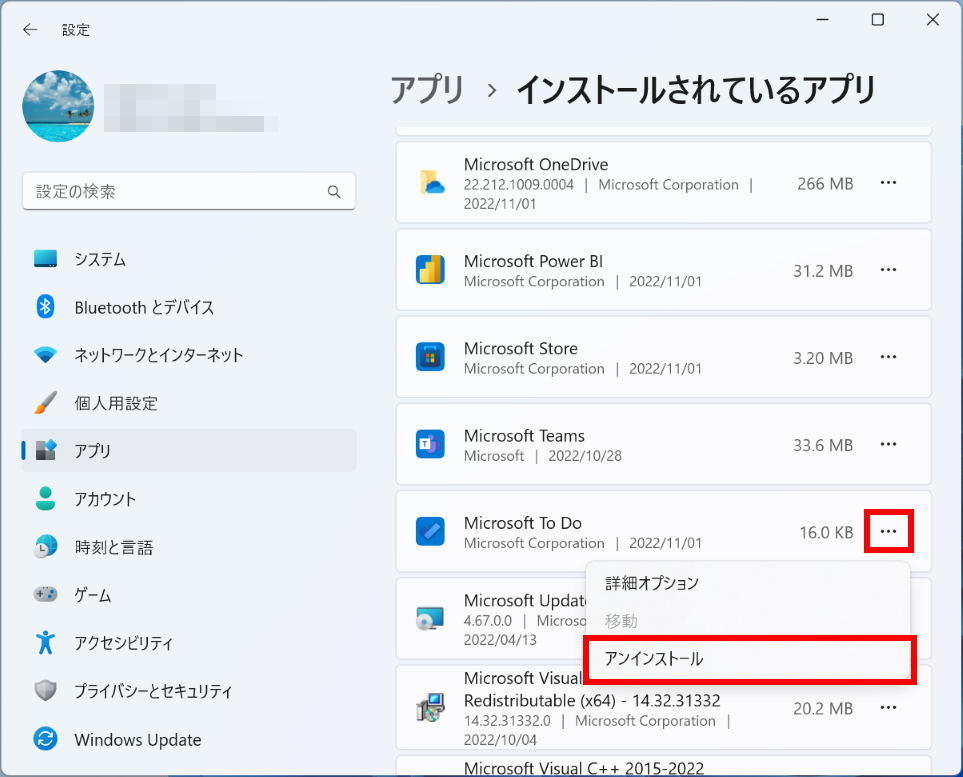Click the Bluetooth icon
Screen dimensions: 963x777
click(x=45, y=307)
